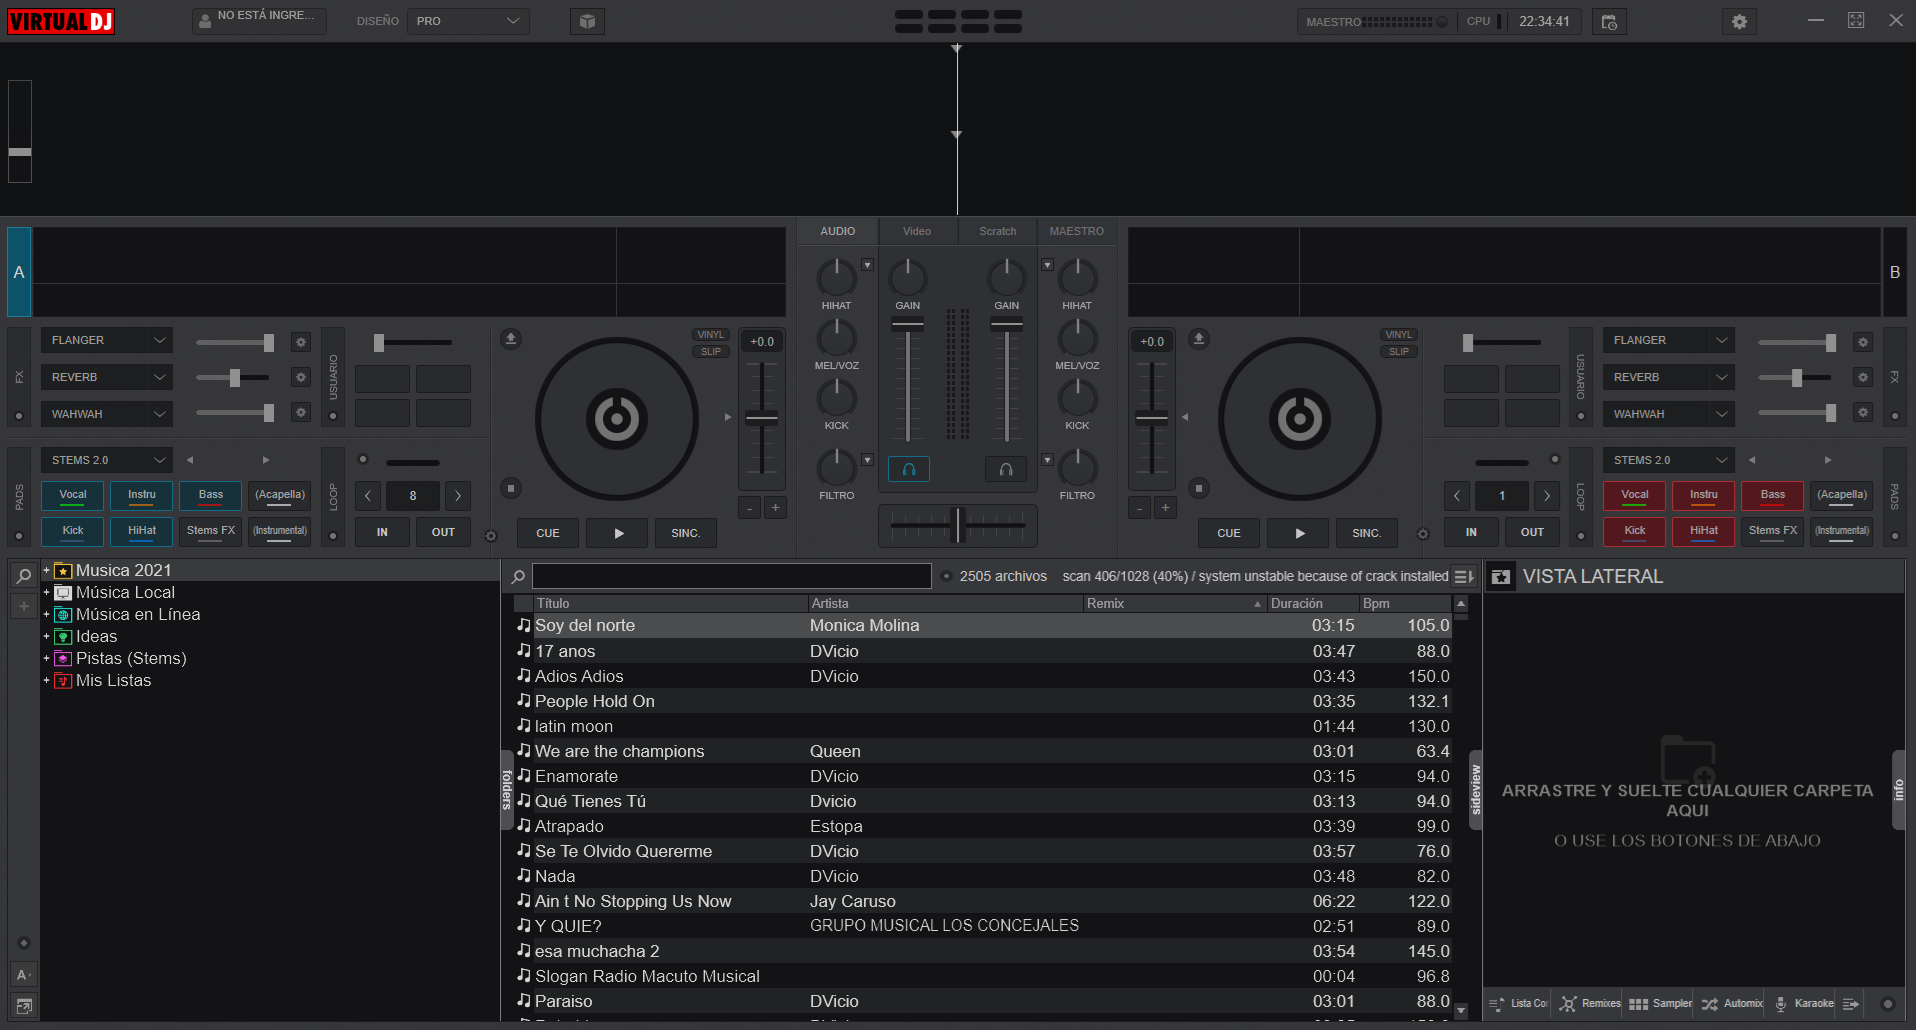Image resolution: width=1916 pixels, height=1030 pixels.
Task: Click the Vista Lateral favorite folder icon
Action: coord(1501,577)
